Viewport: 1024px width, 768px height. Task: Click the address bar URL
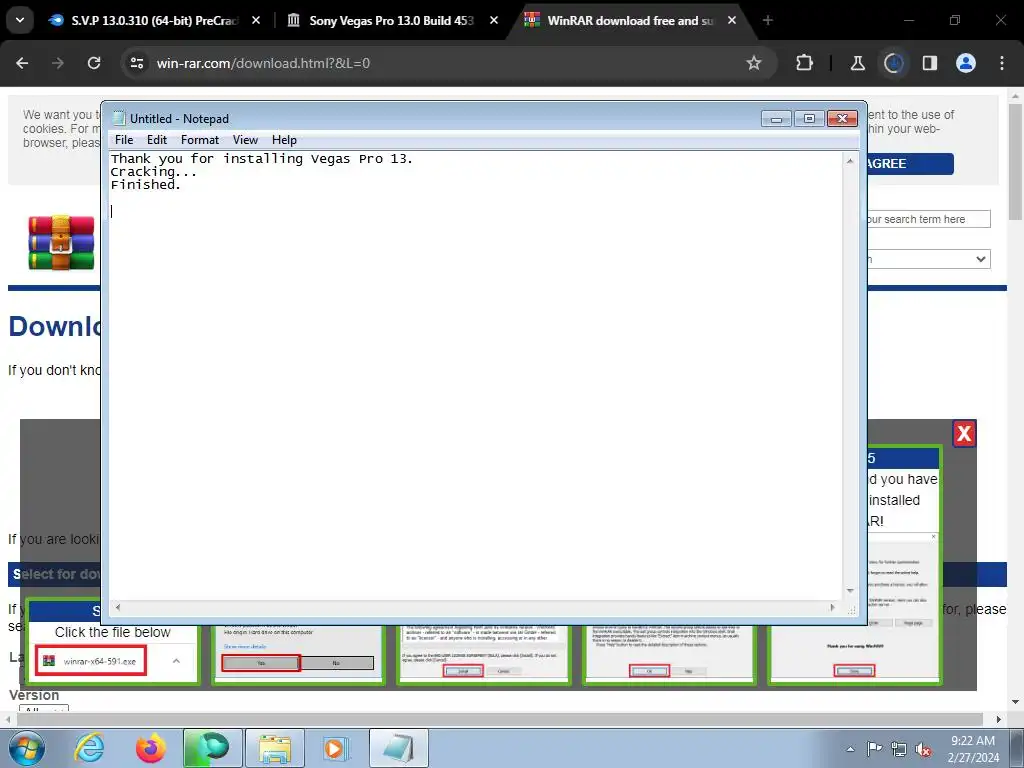pos(263,63)
